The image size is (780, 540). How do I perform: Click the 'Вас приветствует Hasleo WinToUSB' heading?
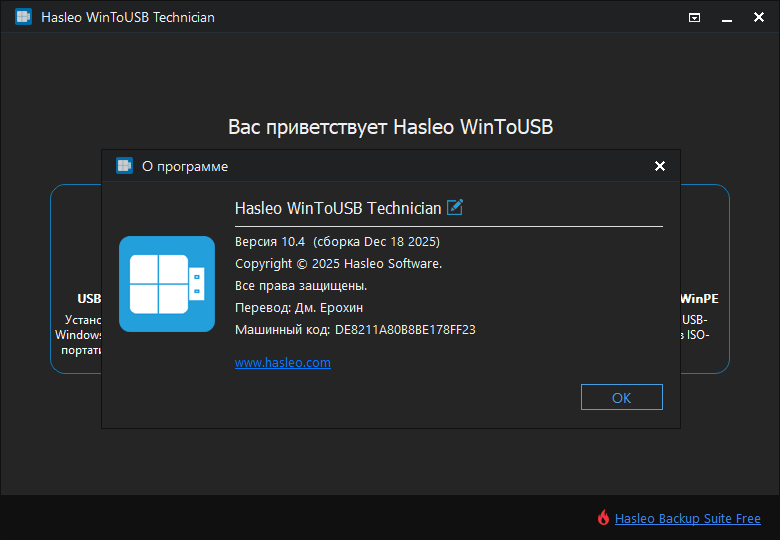click(x=390, y=127)
